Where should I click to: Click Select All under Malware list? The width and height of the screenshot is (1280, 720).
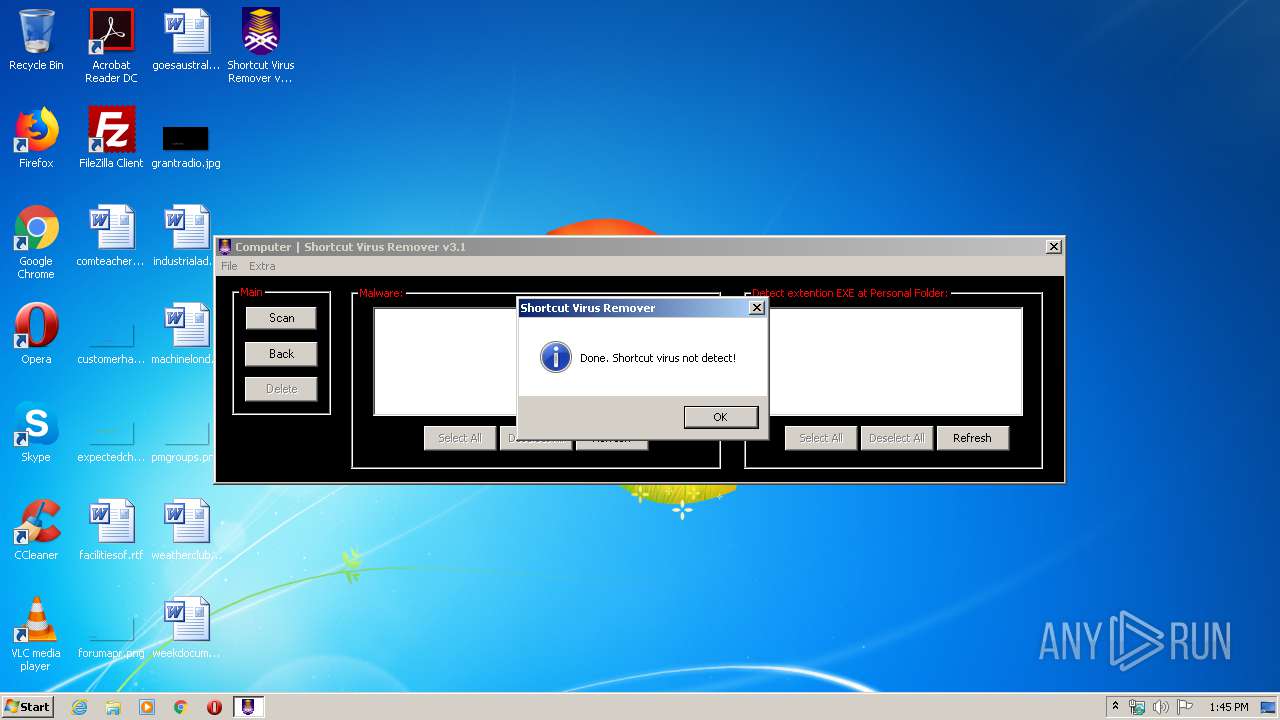point(460,438)
